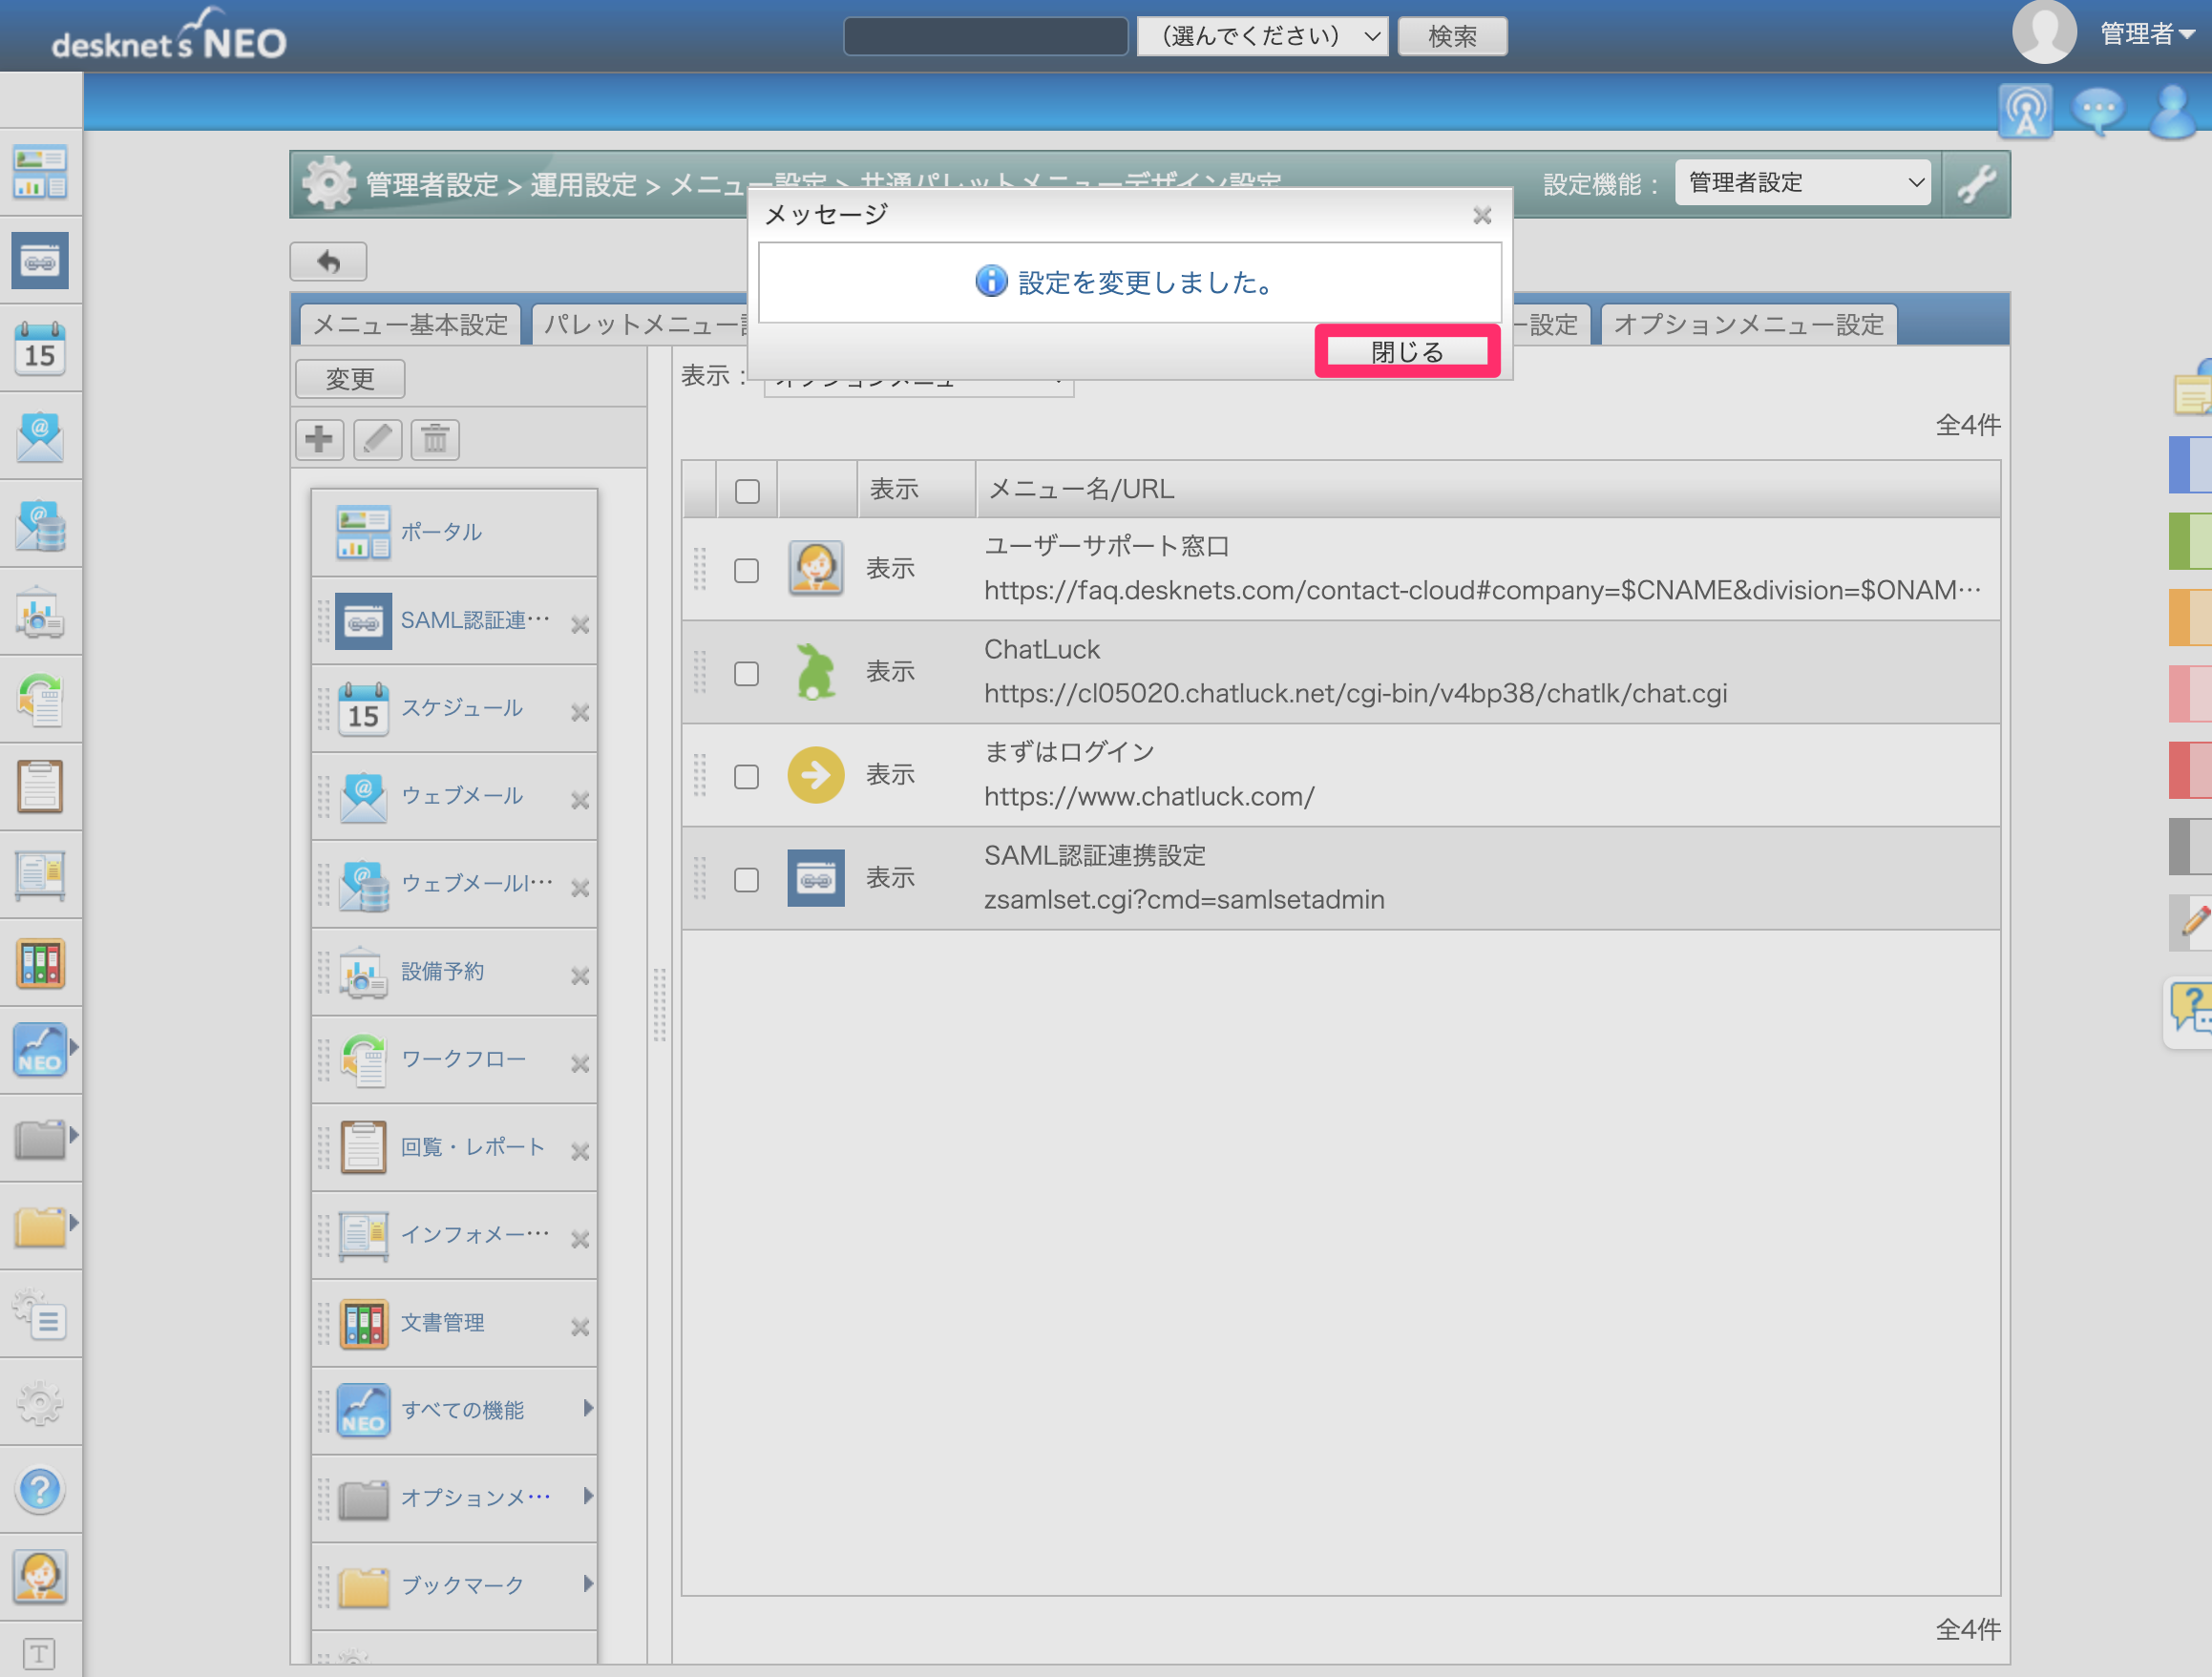Check the ユーザーサポート窓口 row checkbox
This screenshot has width=2212, height=1677.
tap(746, 570)
